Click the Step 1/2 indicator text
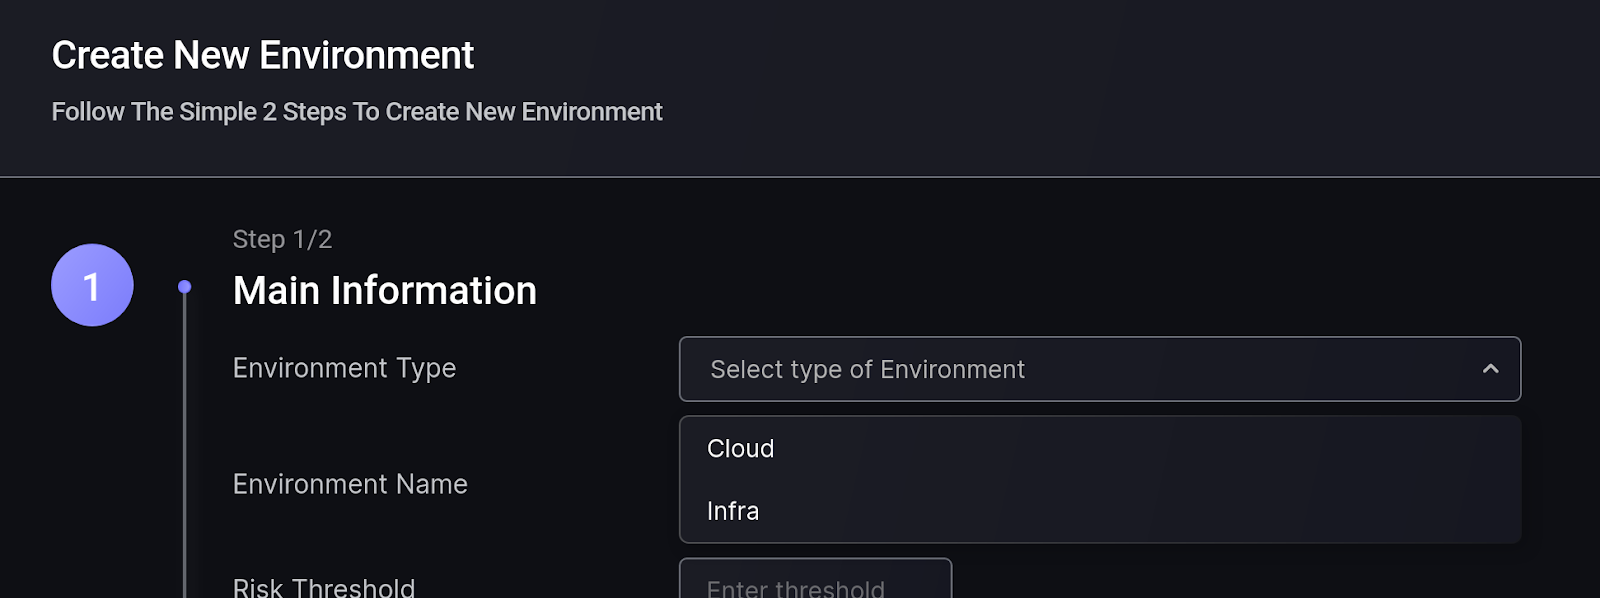1600x598 pixels. tap(282, 239)
